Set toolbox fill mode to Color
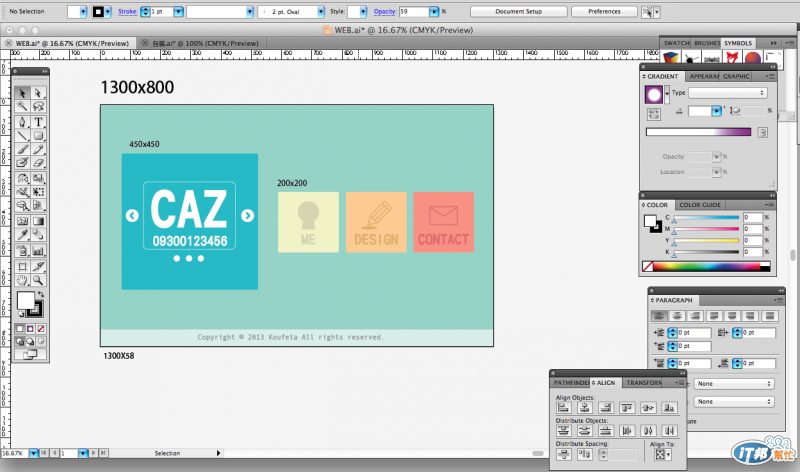 [20, 329]
